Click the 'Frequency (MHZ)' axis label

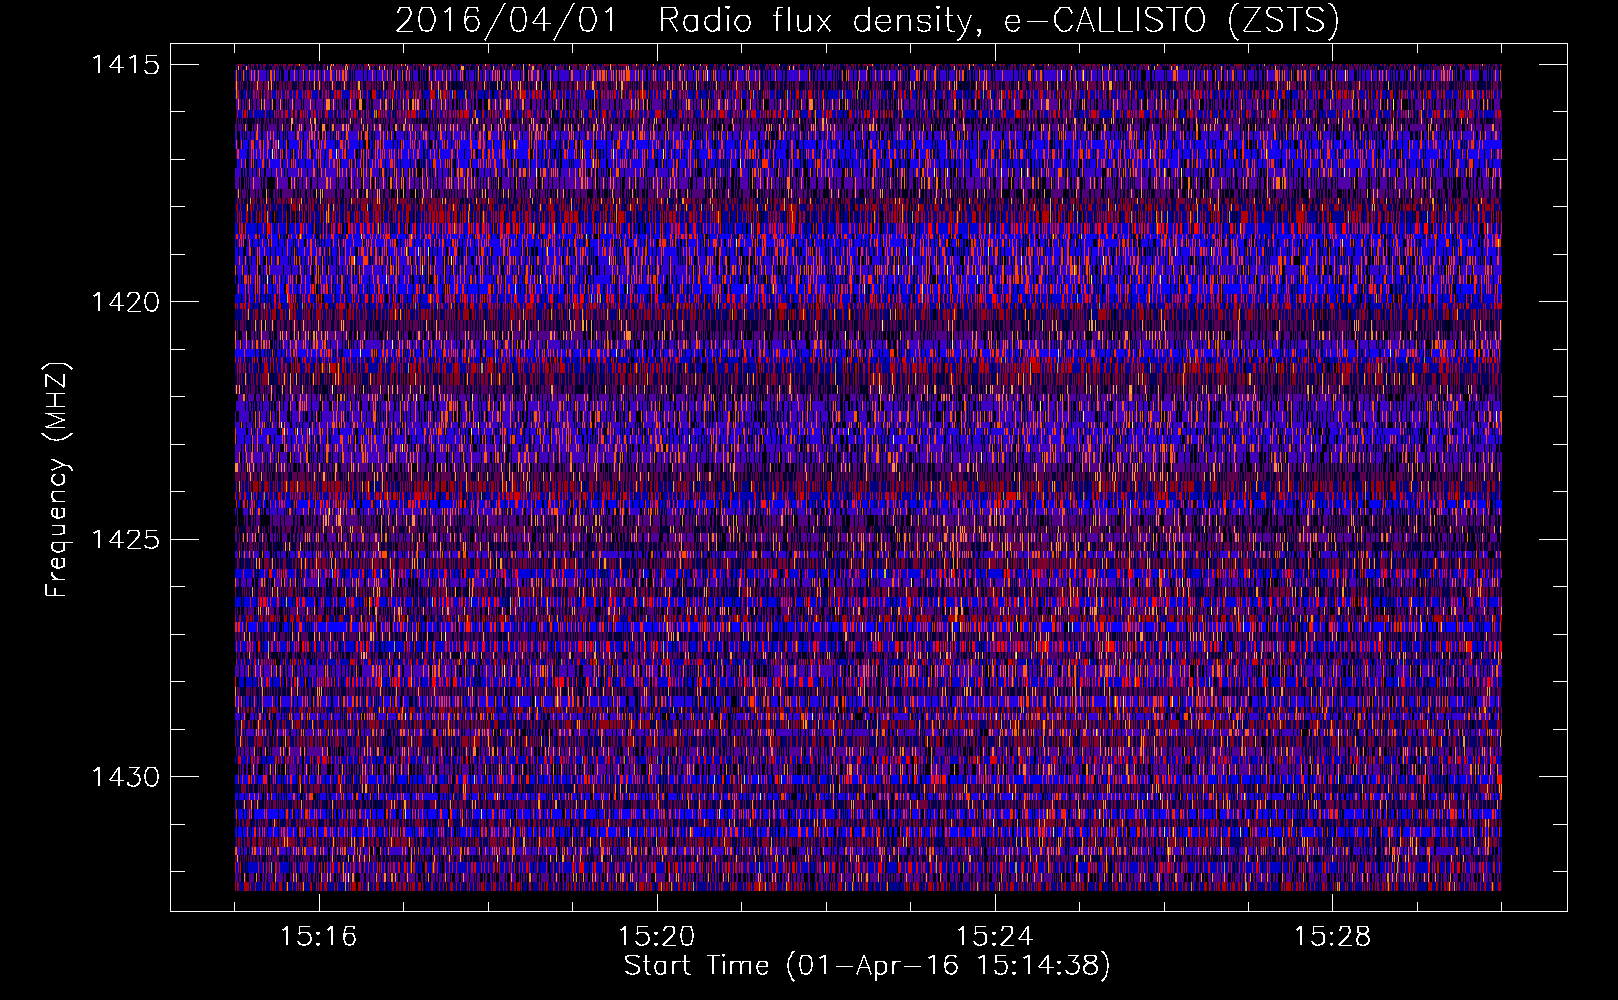click(57, 480)
